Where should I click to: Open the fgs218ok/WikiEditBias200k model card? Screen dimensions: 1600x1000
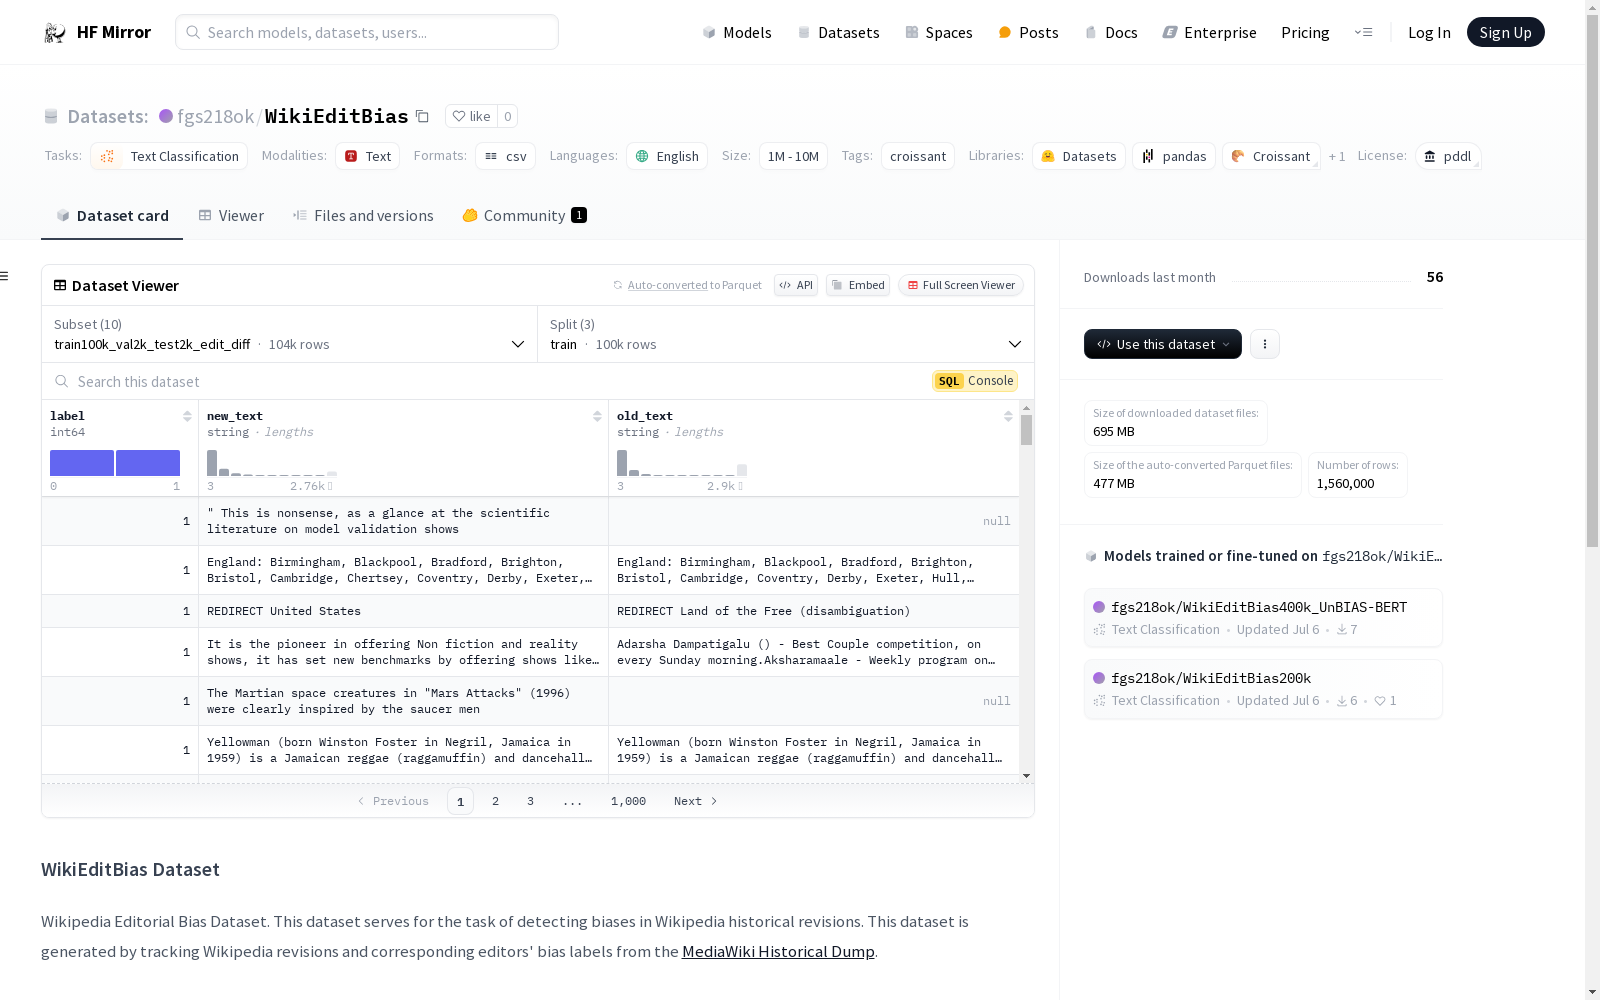[1262, 689]
